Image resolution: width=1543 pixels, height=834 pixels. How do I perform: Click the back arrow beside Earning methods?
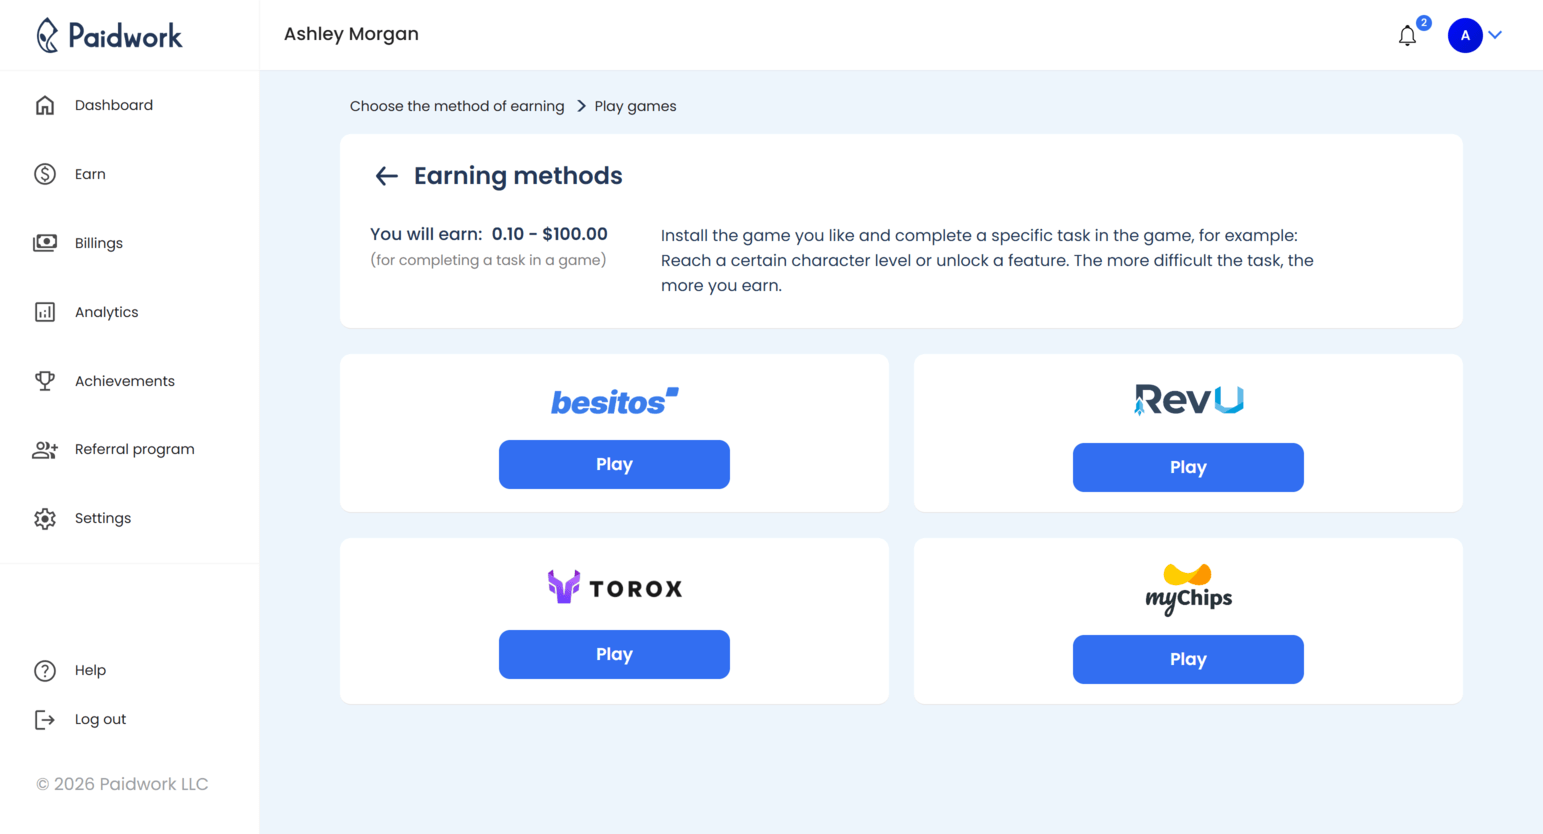(x=386, y=175)
